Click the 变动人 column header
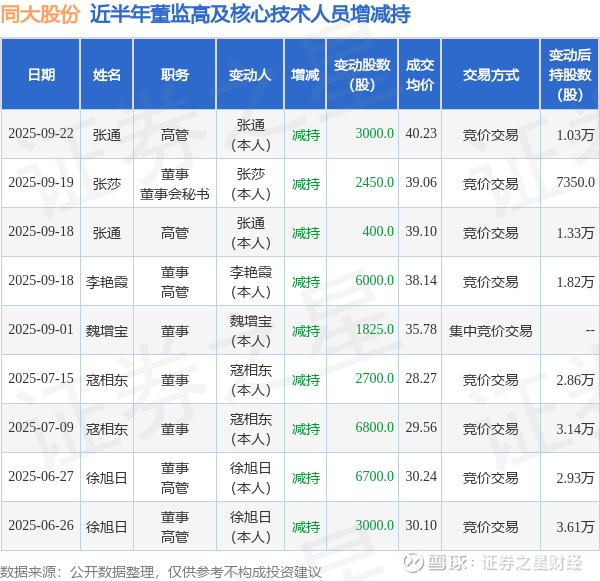 click(250, 74)
